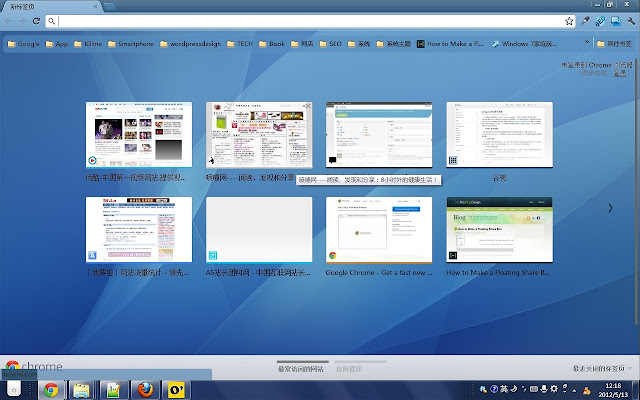Switch to the most visited sites tab
Viewport: 640px width, 400px height.
point(301,369)
